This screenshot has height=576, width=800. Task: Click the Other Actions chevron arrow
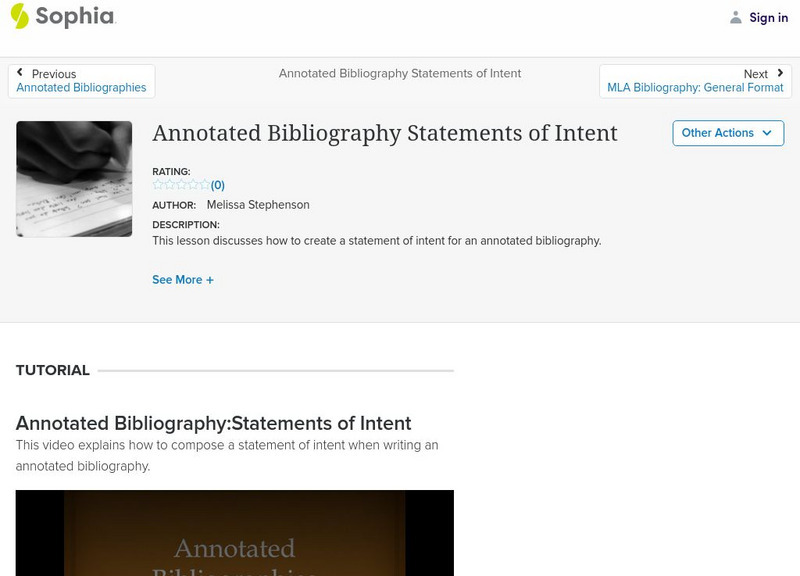pyautogui.click(x=767, y=133)
